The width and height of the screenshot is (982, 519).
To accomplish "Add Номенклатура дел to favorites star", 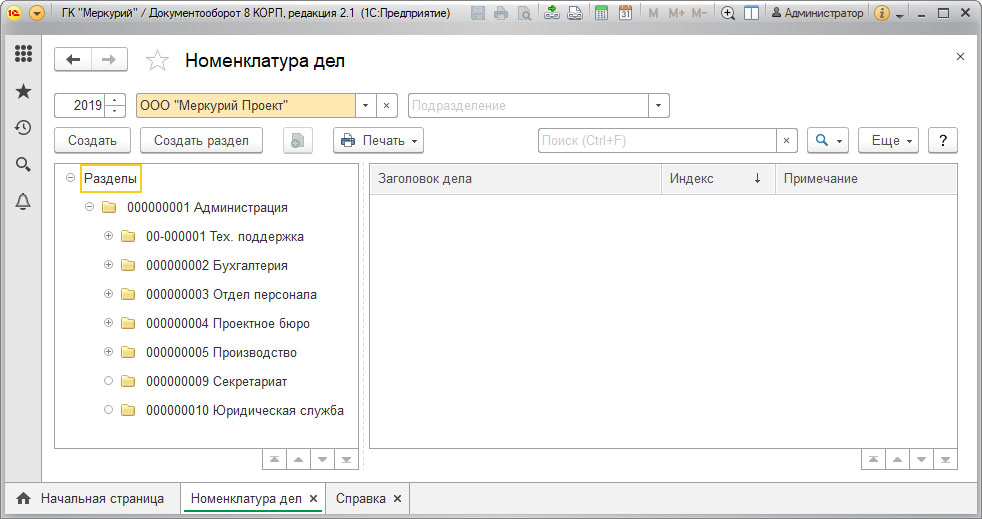I will tap(157, 61).
